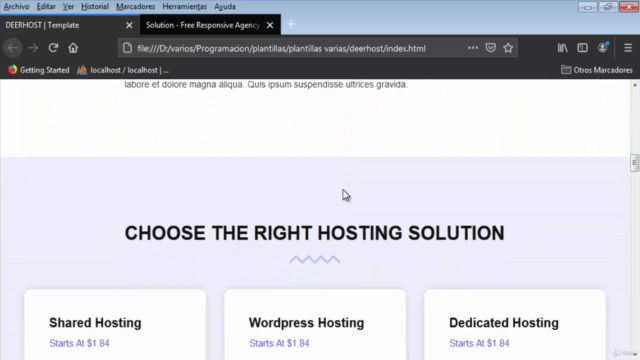Open the Editar menu

click(46, 7)
